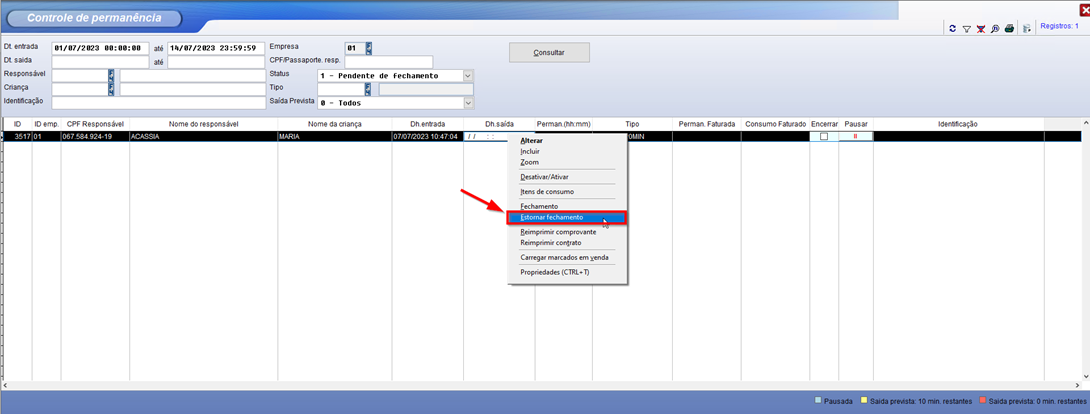Click the magnifier search icon
This screenshot has height=414, width=1090.
995,28
